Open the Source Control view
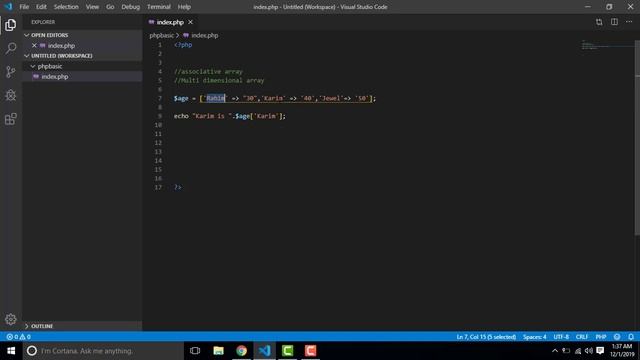640x360 pixels. tap(11, 72)
